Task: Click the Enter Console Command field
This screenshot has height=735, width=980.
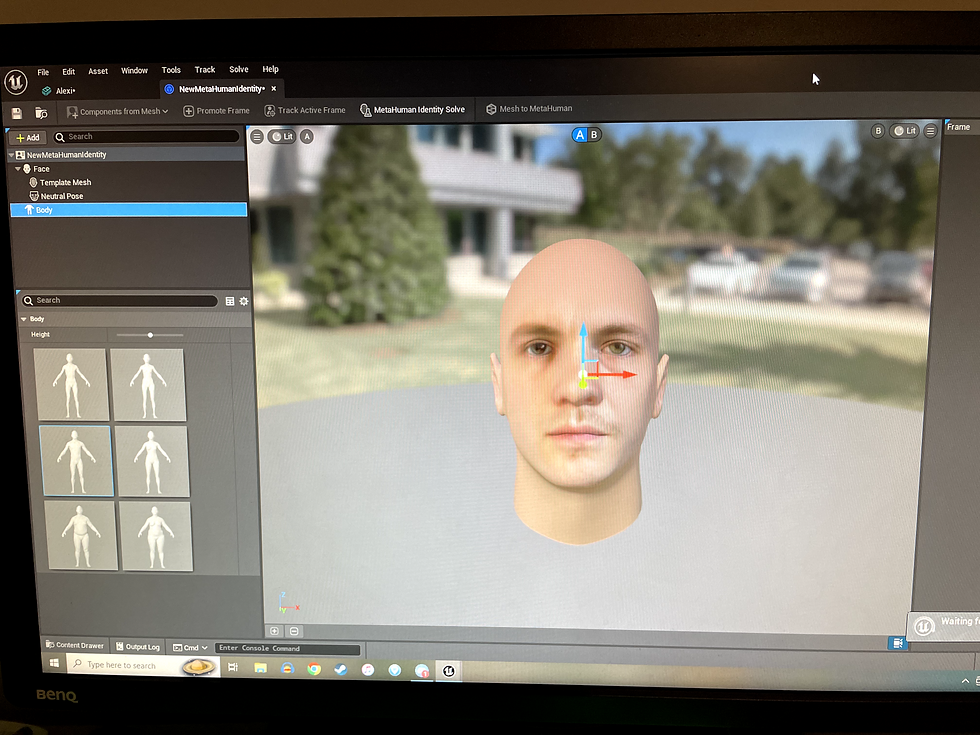Action: click(x=288, y=648)
